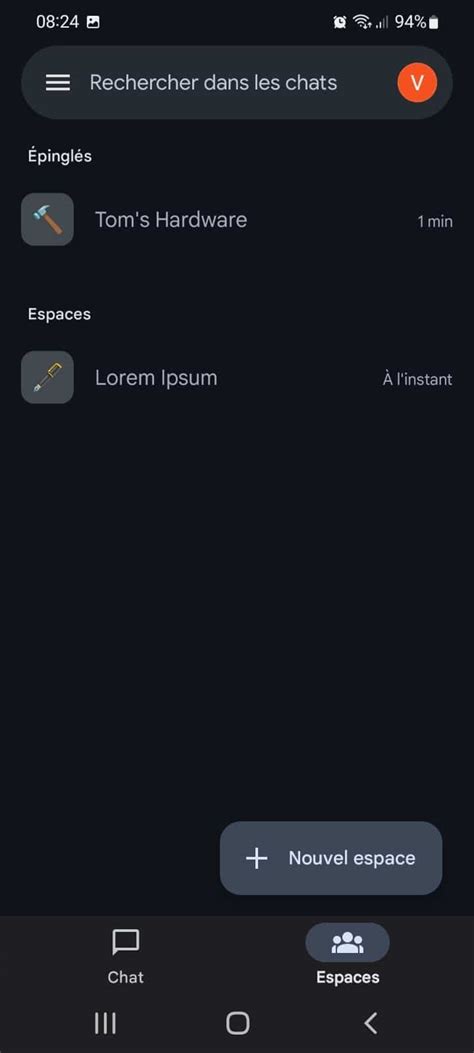Tap the Android recent apps button
Image resolution: width=474 pixels, height=1053 pixels.
point(105,1023)
